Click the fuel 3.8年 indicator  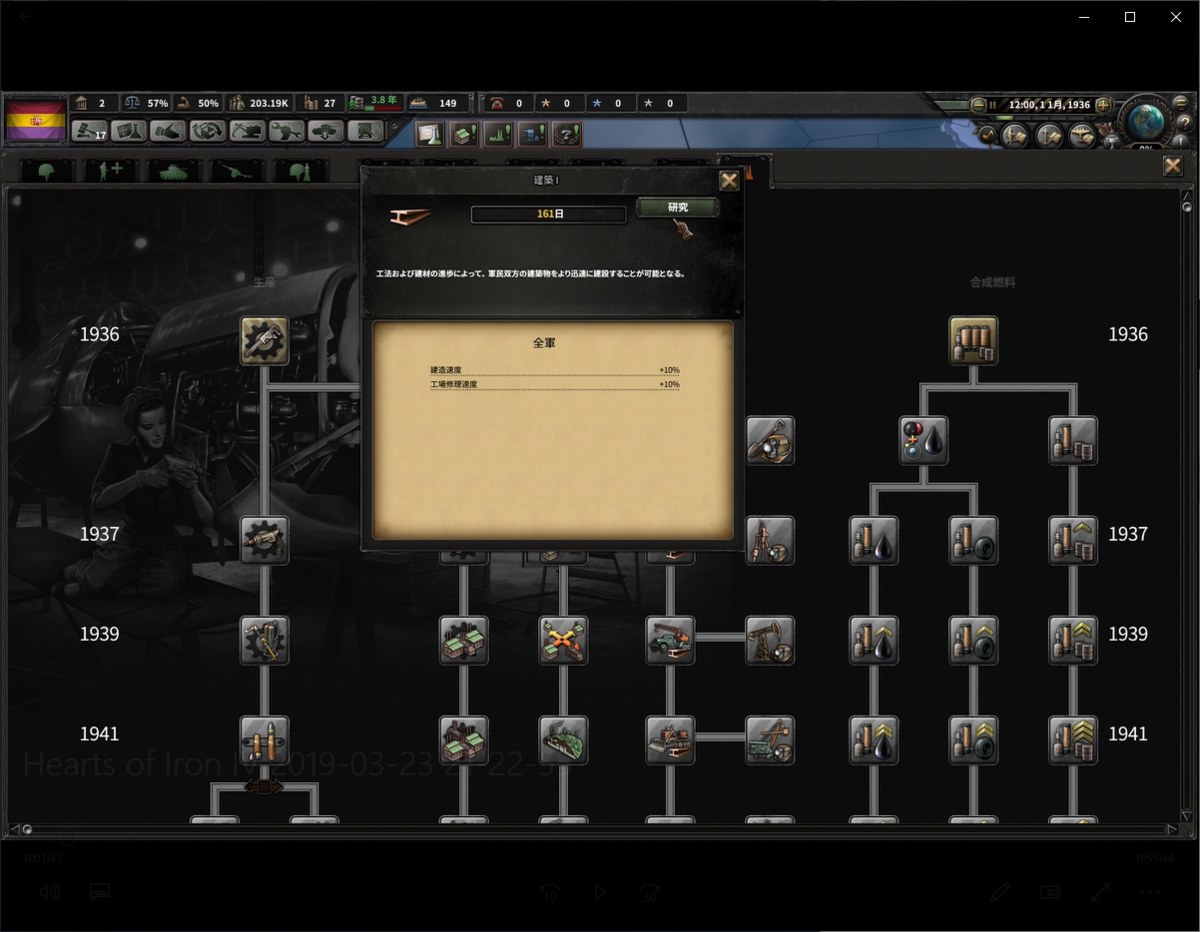pos(375,102)
